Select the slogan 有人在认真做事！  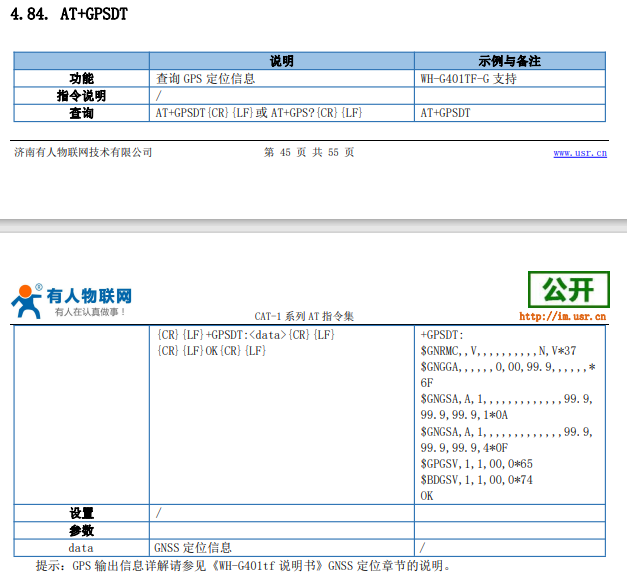pyautogui.click(x=90, y=312)
